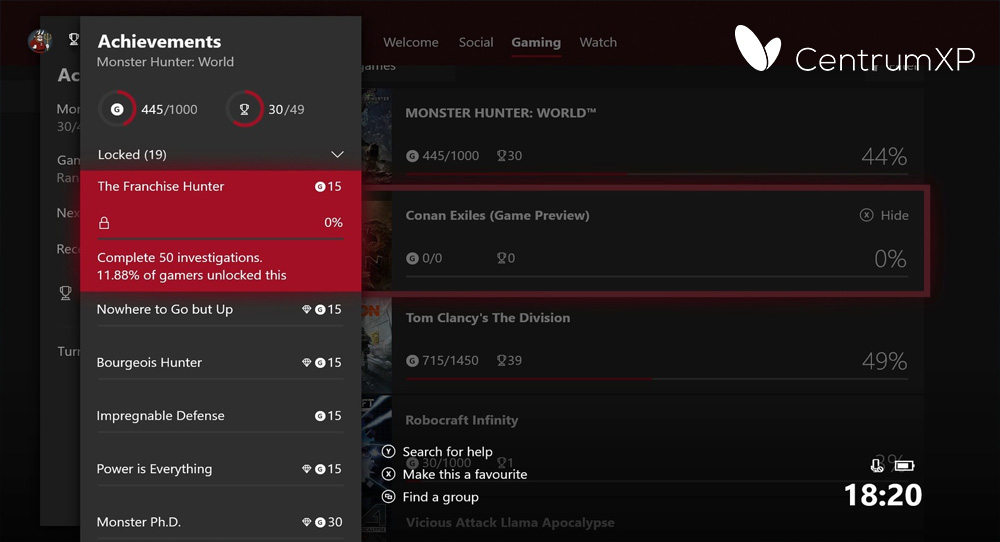
Task: Click the 18:20 clock display
Action: pyautogui.click(x=883, y=495)
